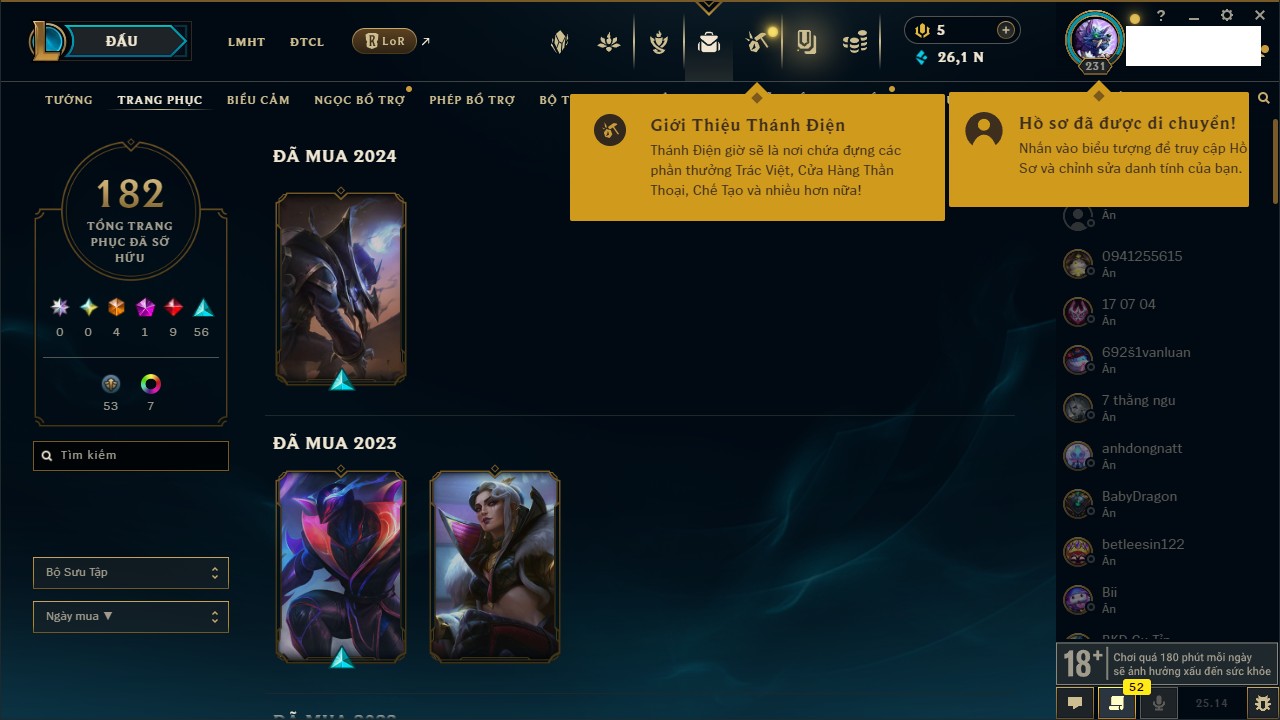Click the friends list scrollbar

[x=1275, y=150]
